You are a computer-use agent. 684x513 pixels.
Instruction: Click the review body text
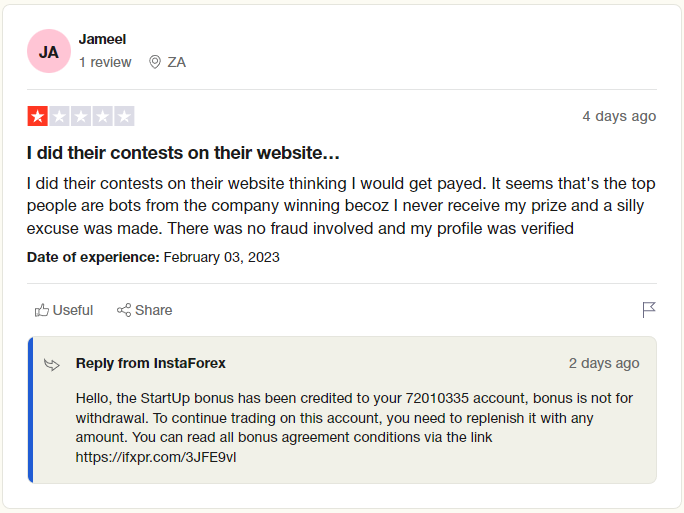(341, 205)
